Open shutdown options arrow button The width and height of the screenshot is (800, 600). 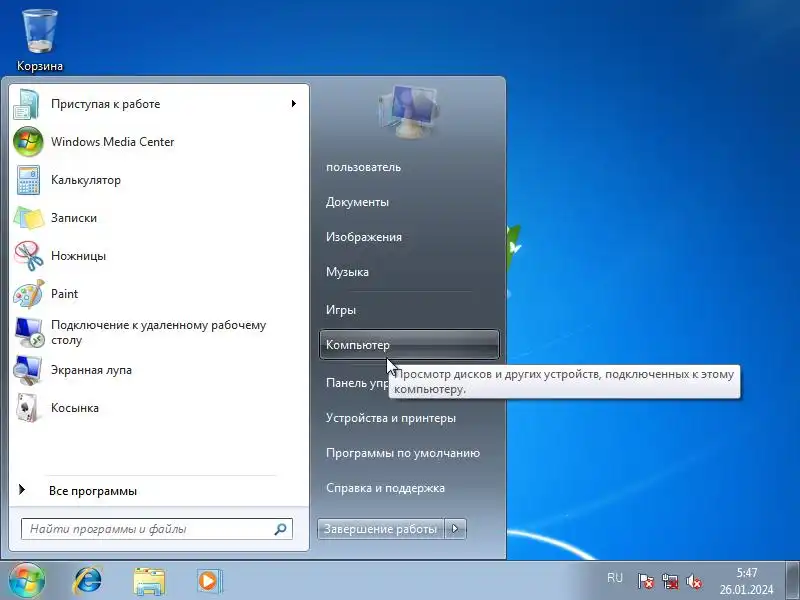(x=456, y=529)
